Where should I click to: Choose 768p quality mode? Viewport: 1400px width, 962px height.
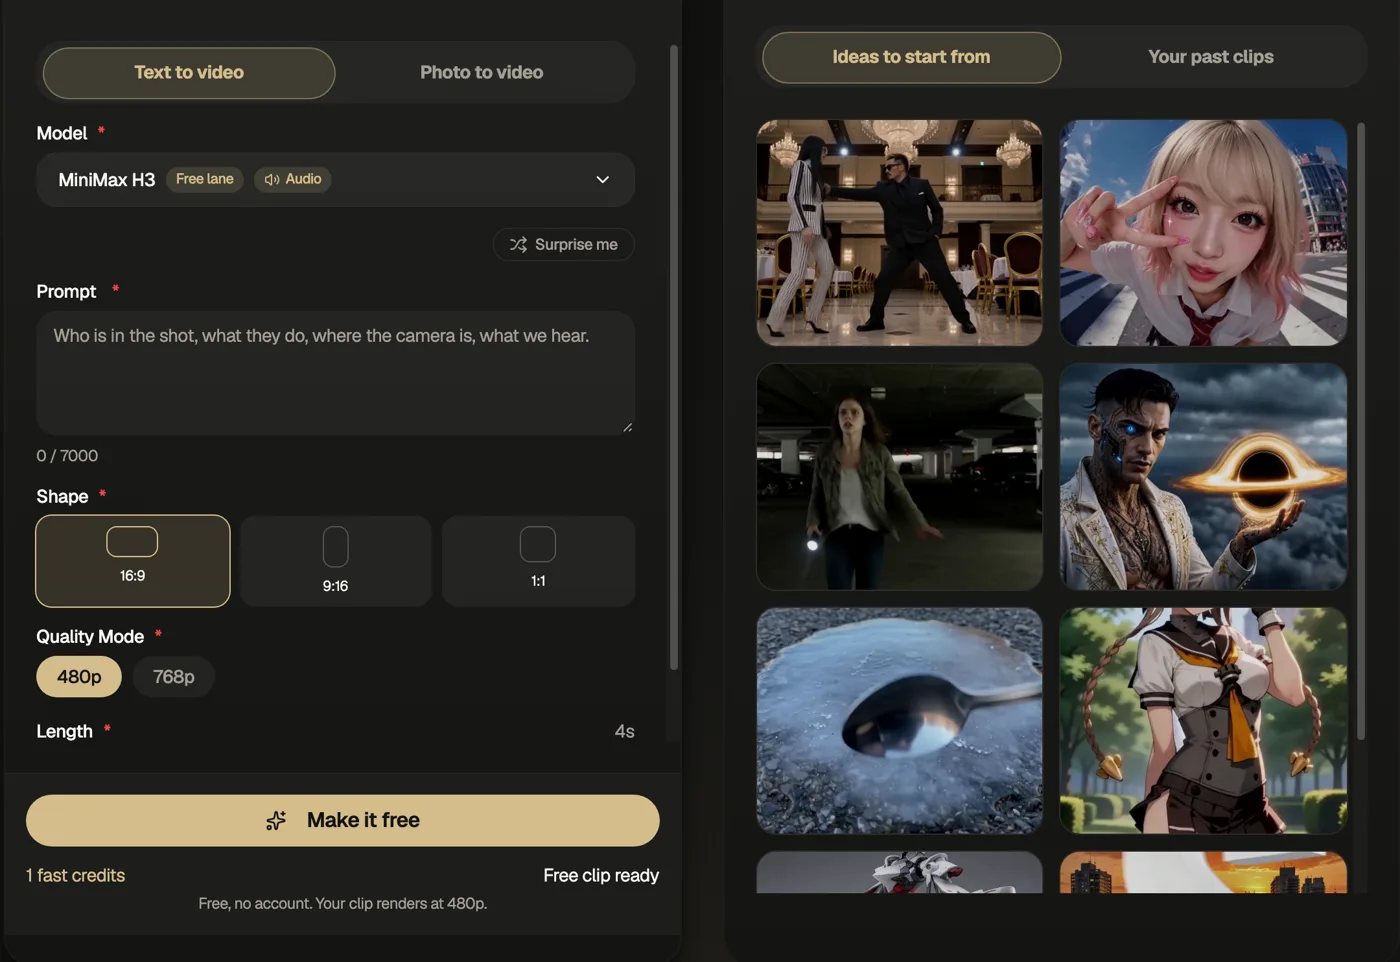pos(173,677)
